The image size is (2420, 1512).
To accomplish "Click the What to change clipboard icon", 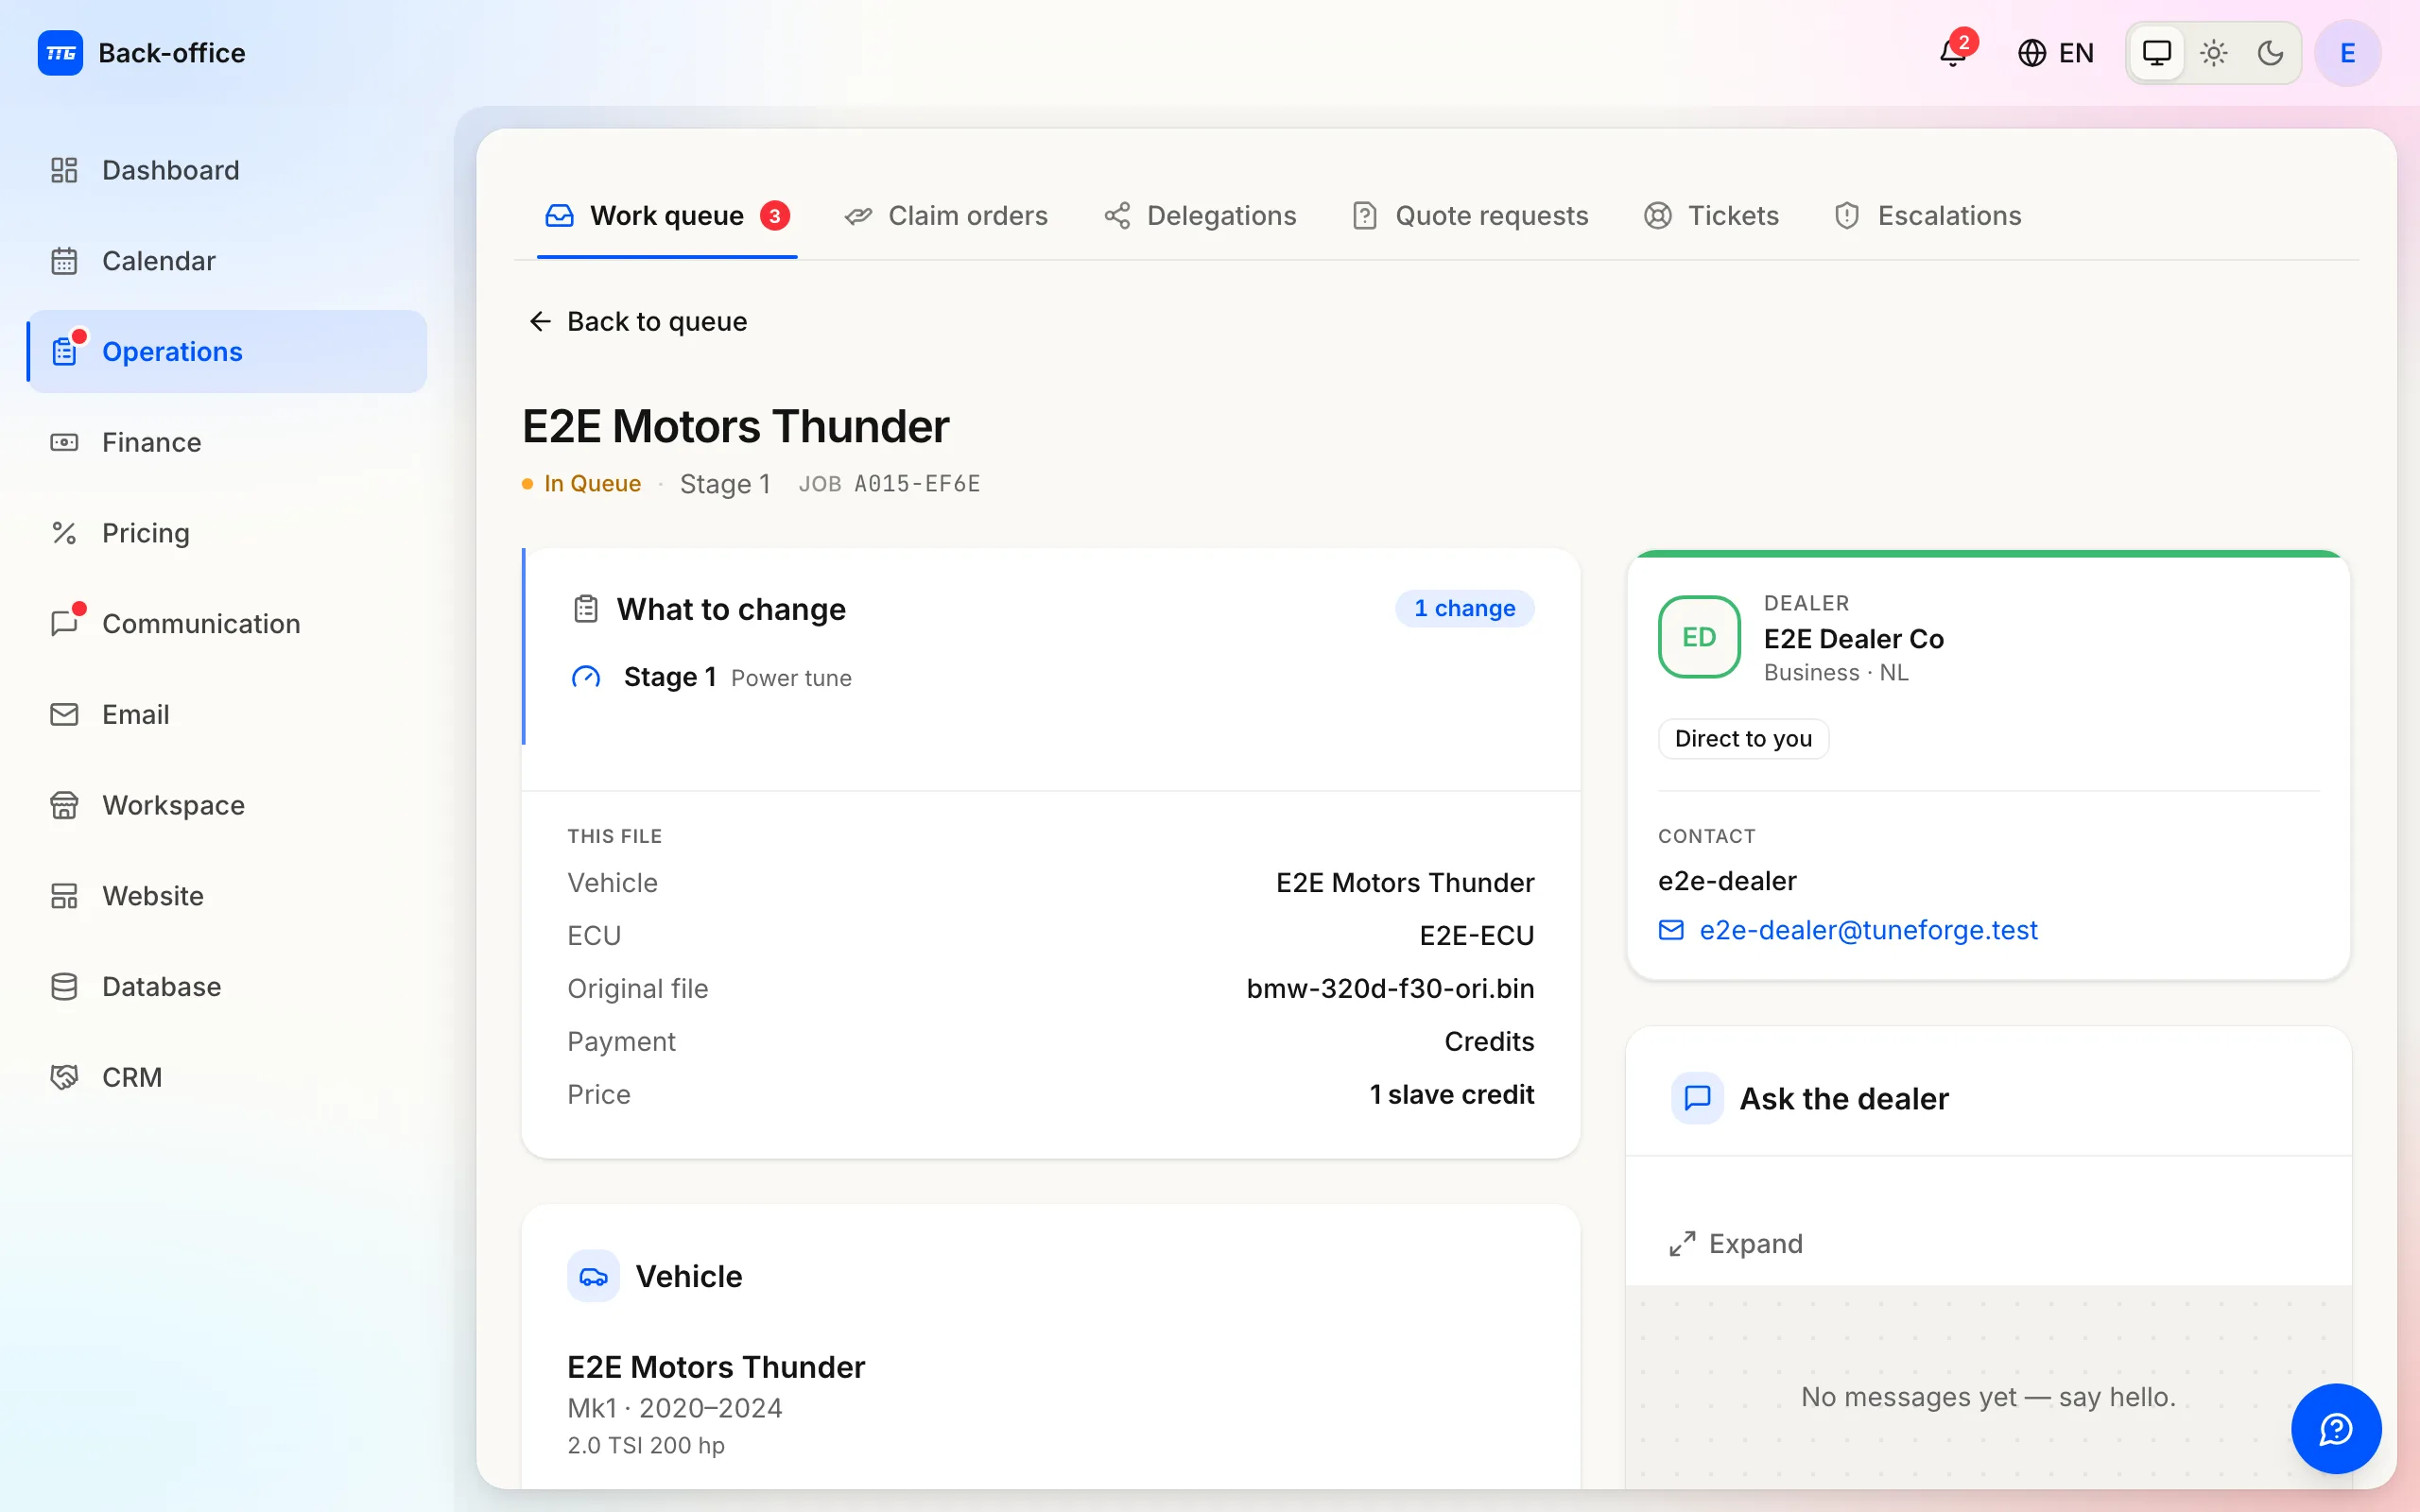I will coord(586,609).
